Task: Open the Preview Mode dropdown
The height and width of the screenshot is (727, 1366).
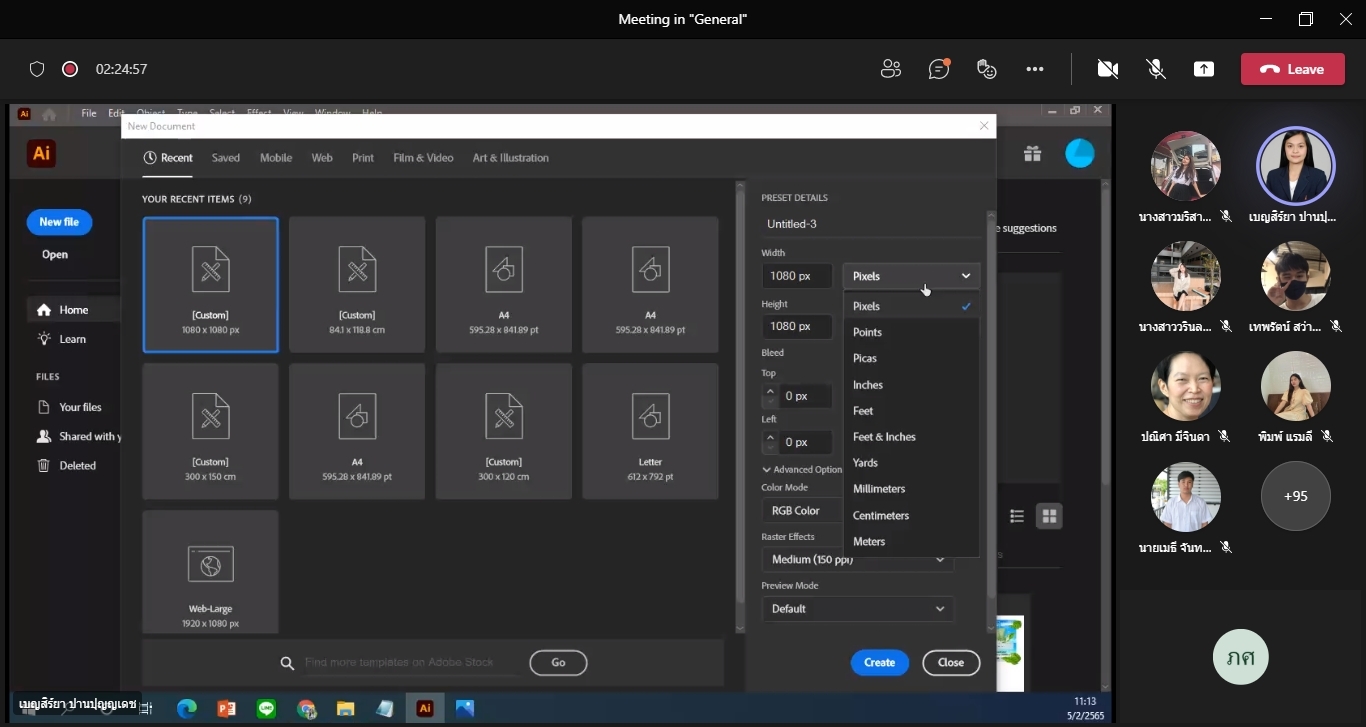Action: coord(858,608)
